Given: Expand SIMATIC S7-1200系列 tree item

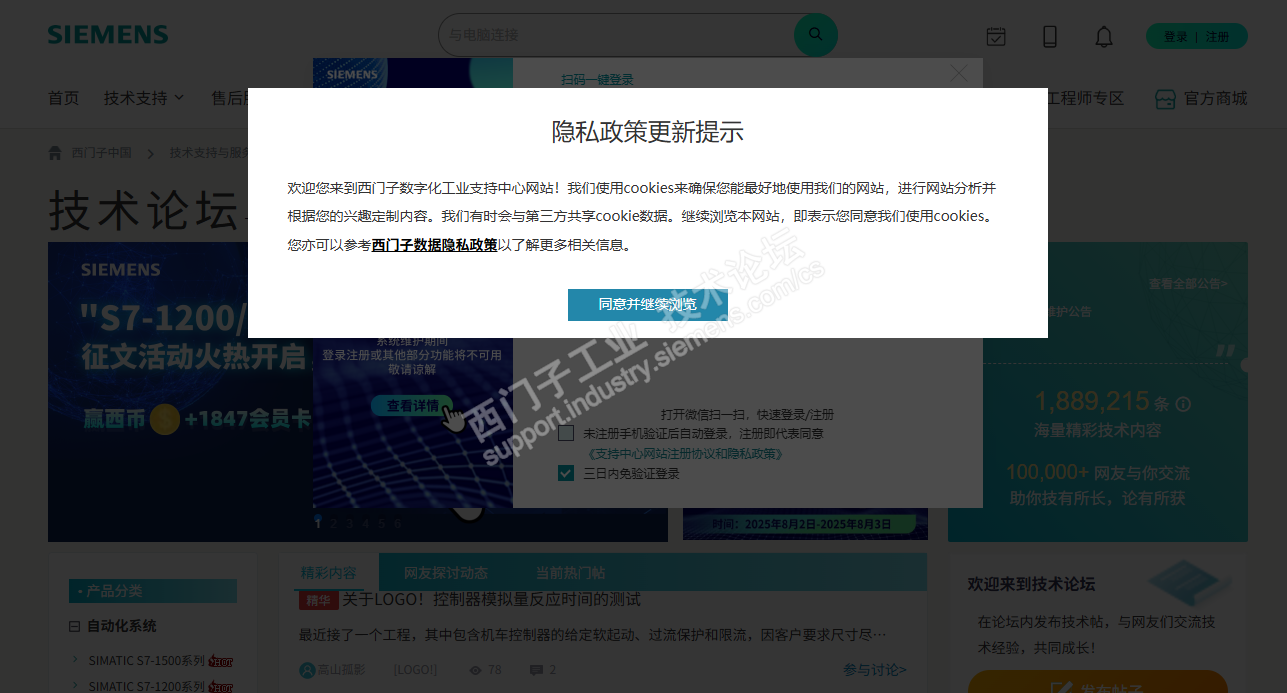Looking at the screenshot, I should [76, 686].
